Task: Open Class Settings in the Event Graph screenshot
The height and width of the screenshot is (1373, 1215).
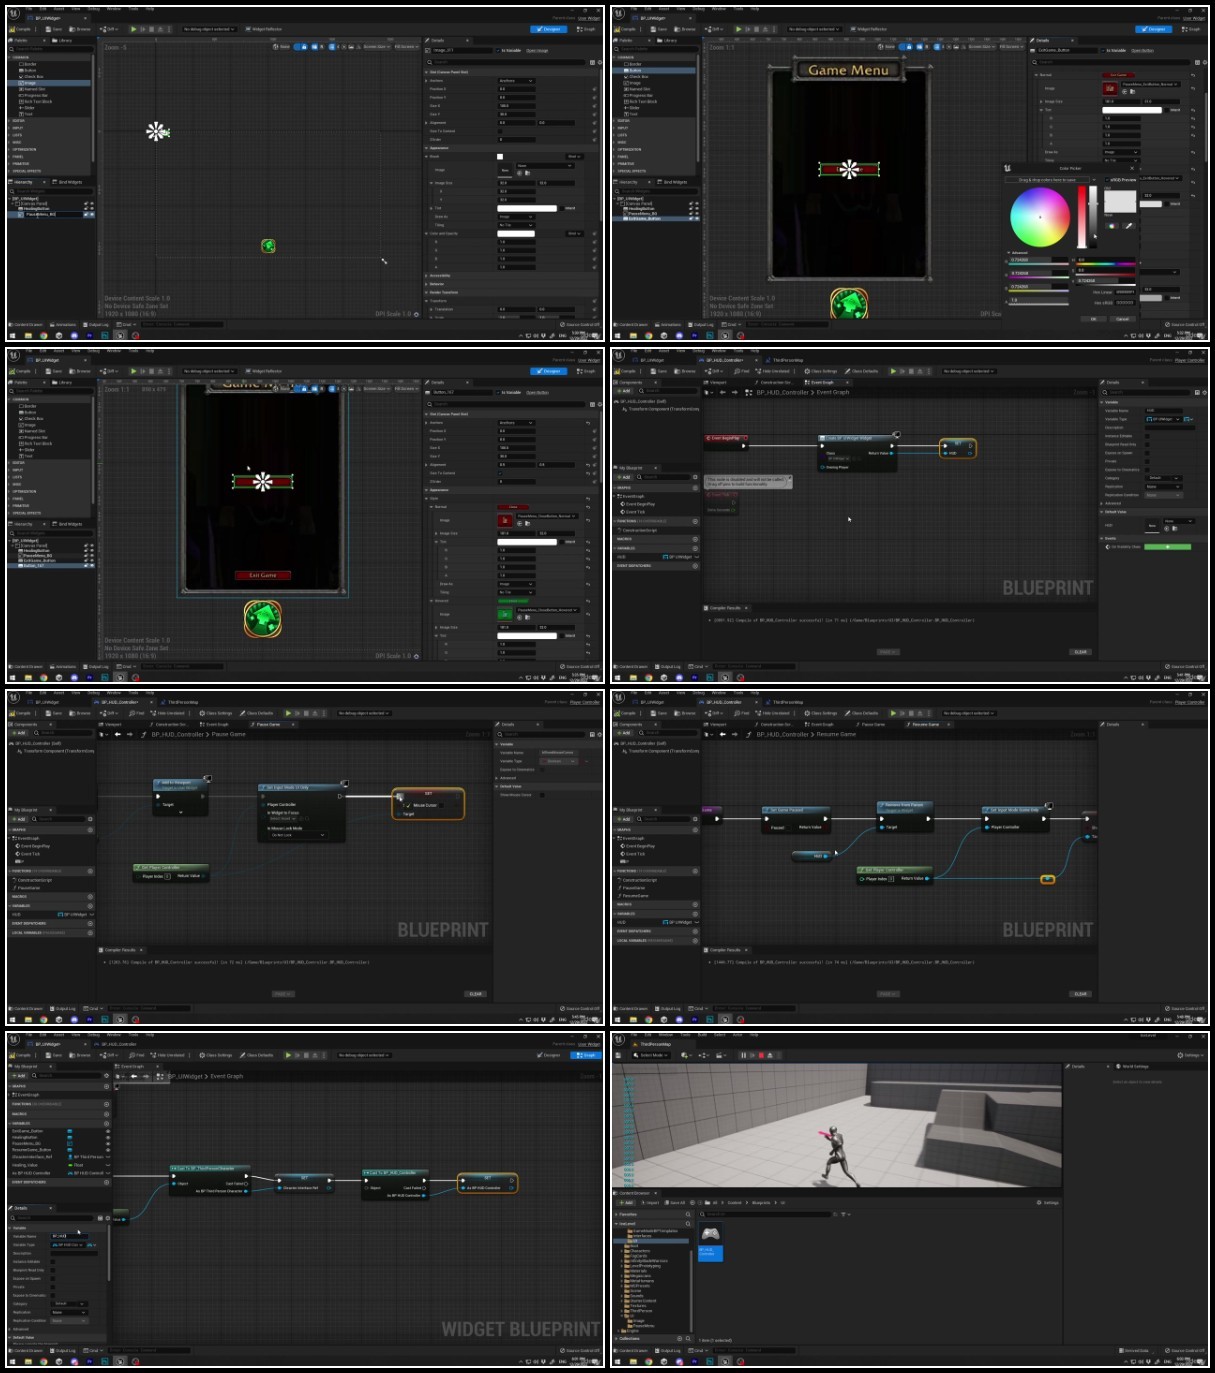Action: 823,371
